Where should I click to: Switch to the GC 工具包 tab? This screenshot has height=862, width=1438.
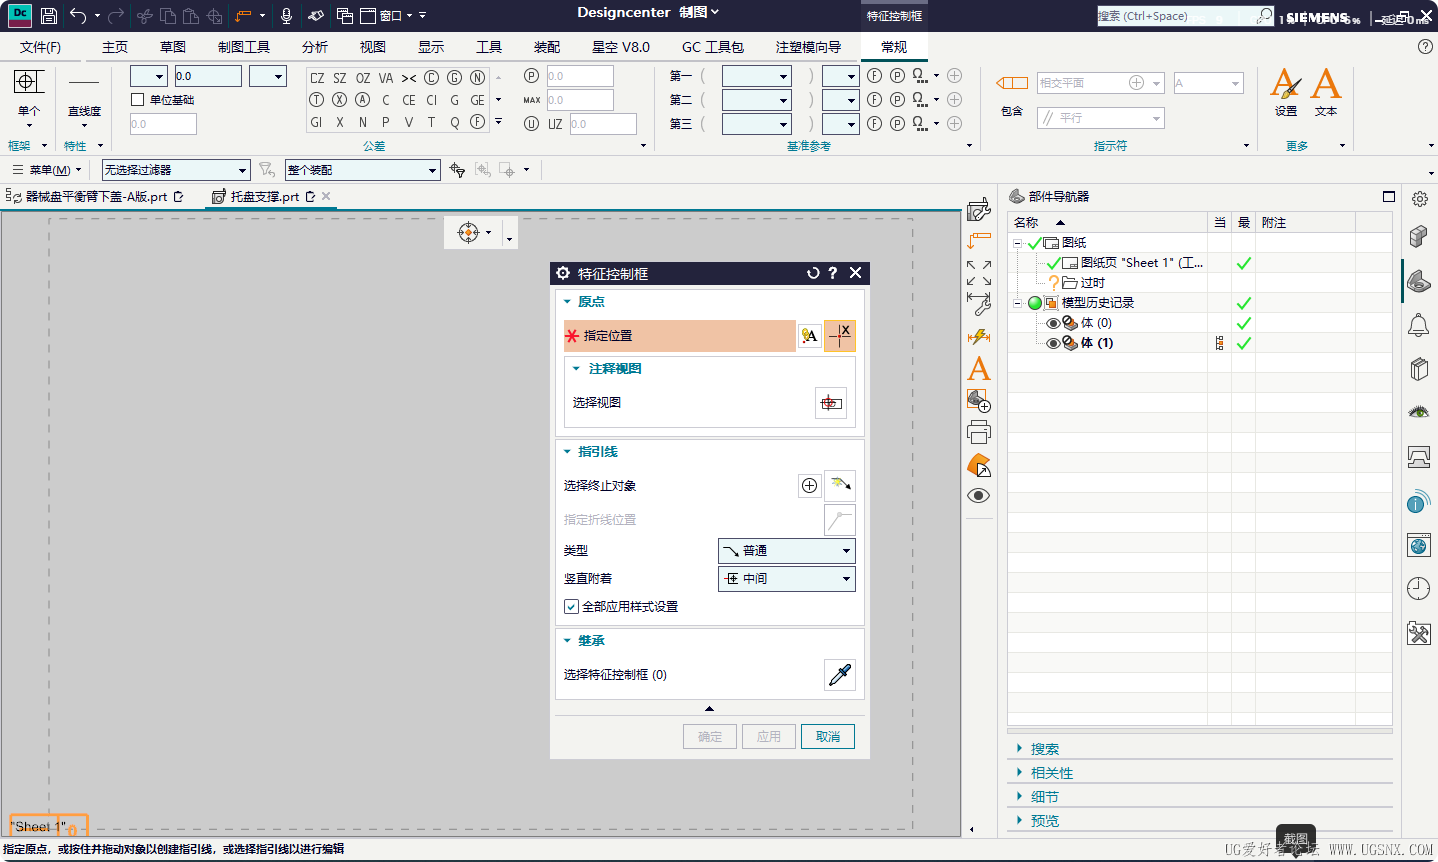(713, 47)
